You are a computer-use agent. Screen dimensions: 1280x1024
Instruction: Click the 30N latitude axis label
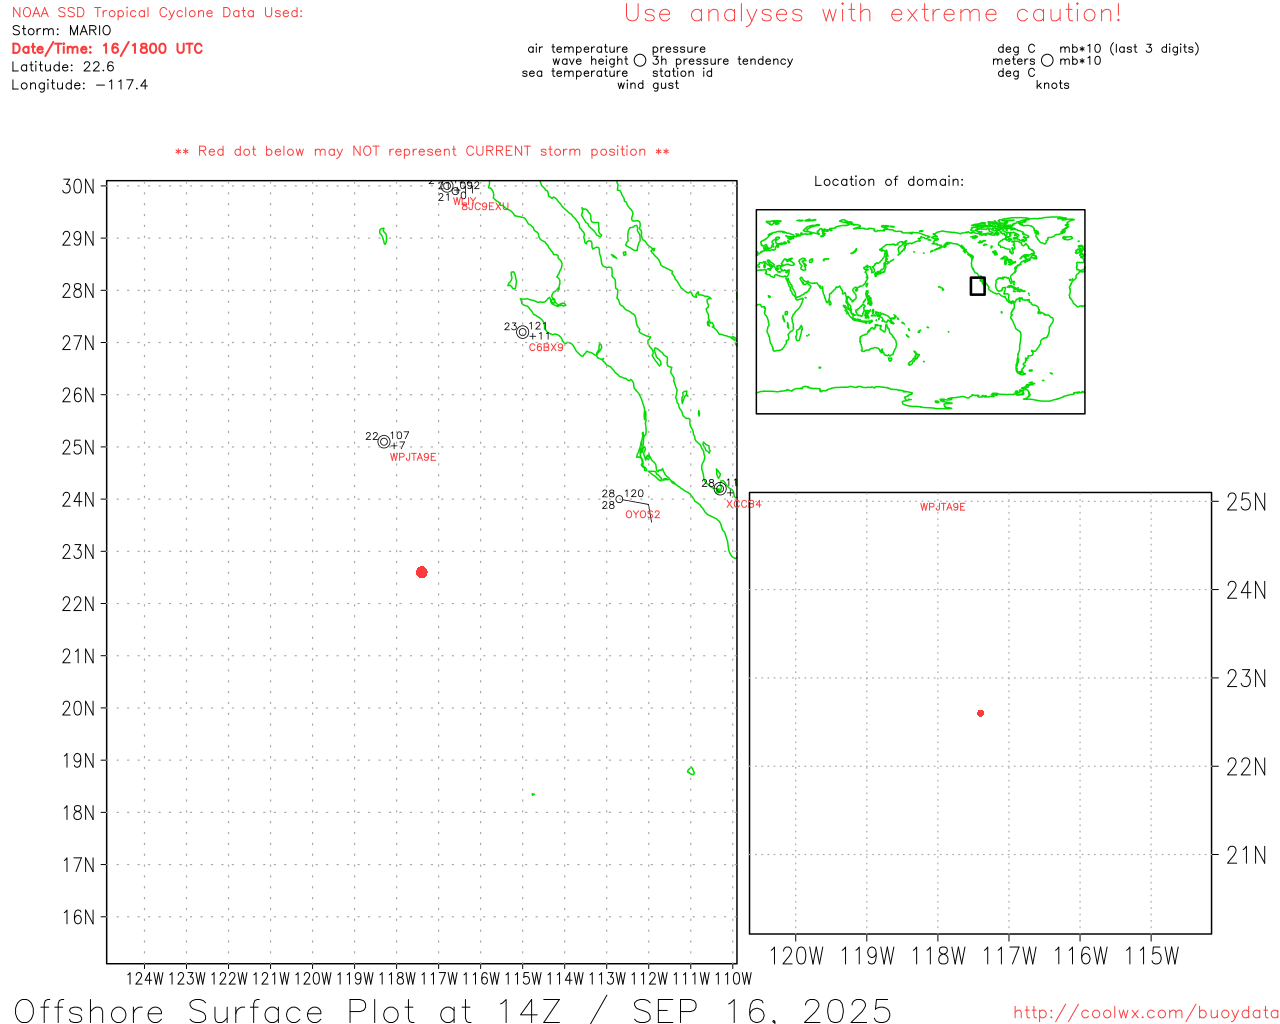[79, 187]
